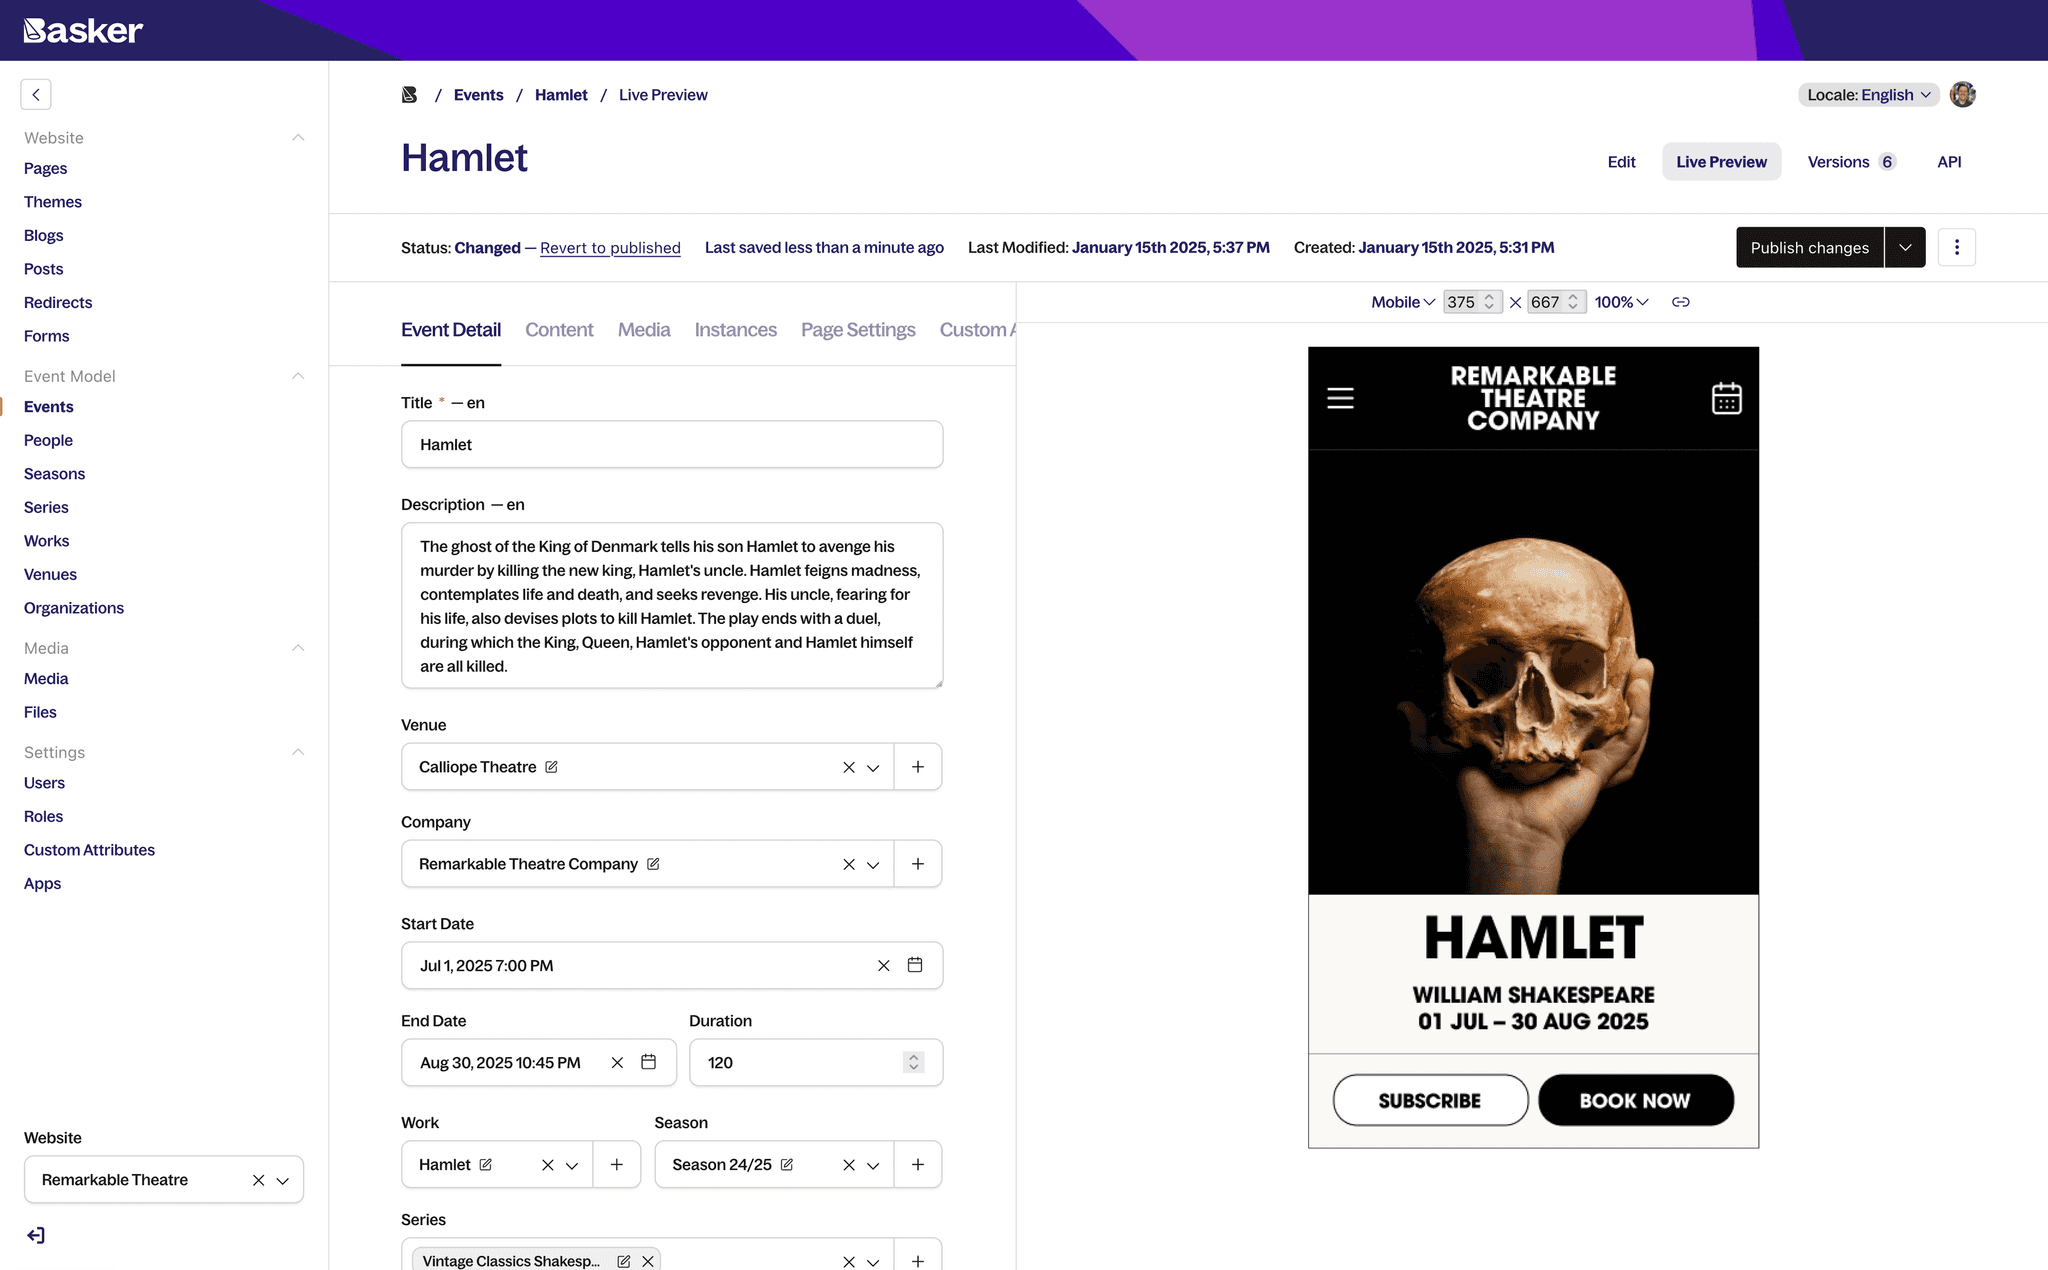Clear the End Date value
Viewport: 2048px width, 1270px height.
coord(617,1063)
